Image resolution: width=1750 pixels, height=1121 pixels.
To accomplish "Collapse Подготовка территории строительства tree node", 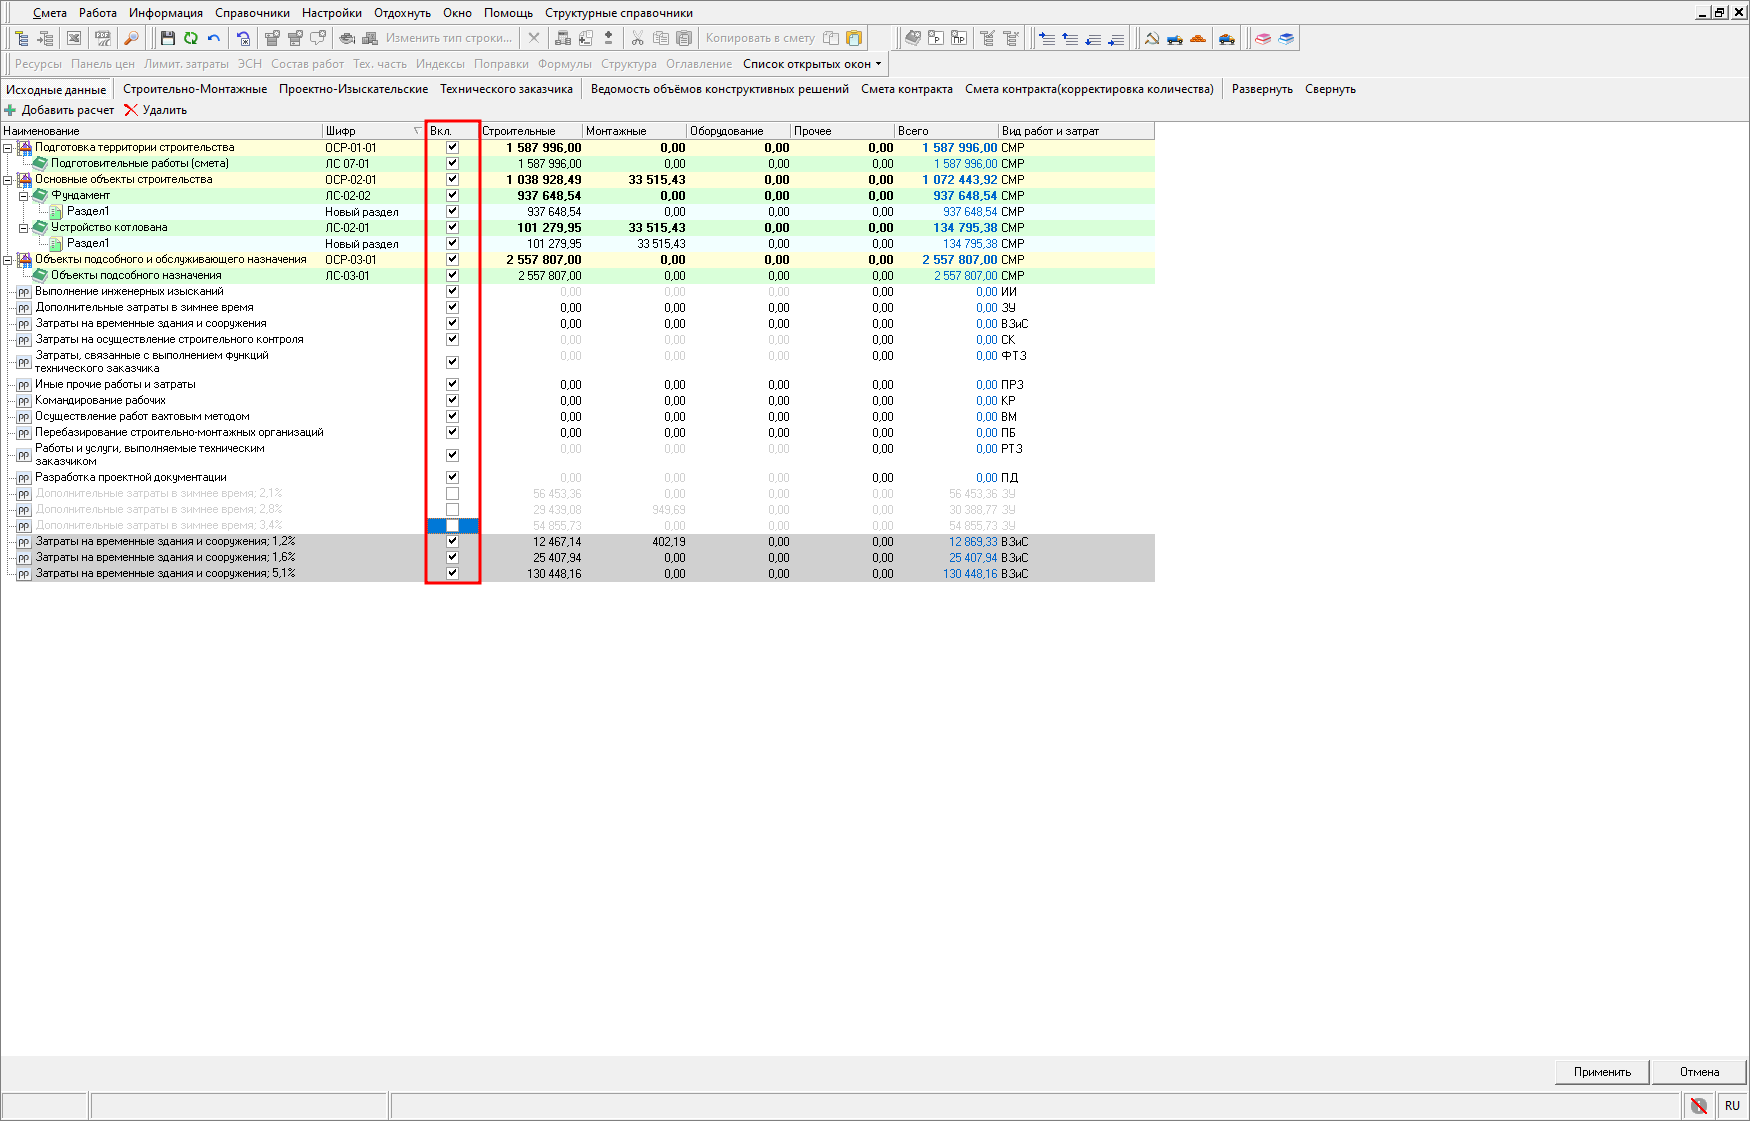I will tap(8, 148).
